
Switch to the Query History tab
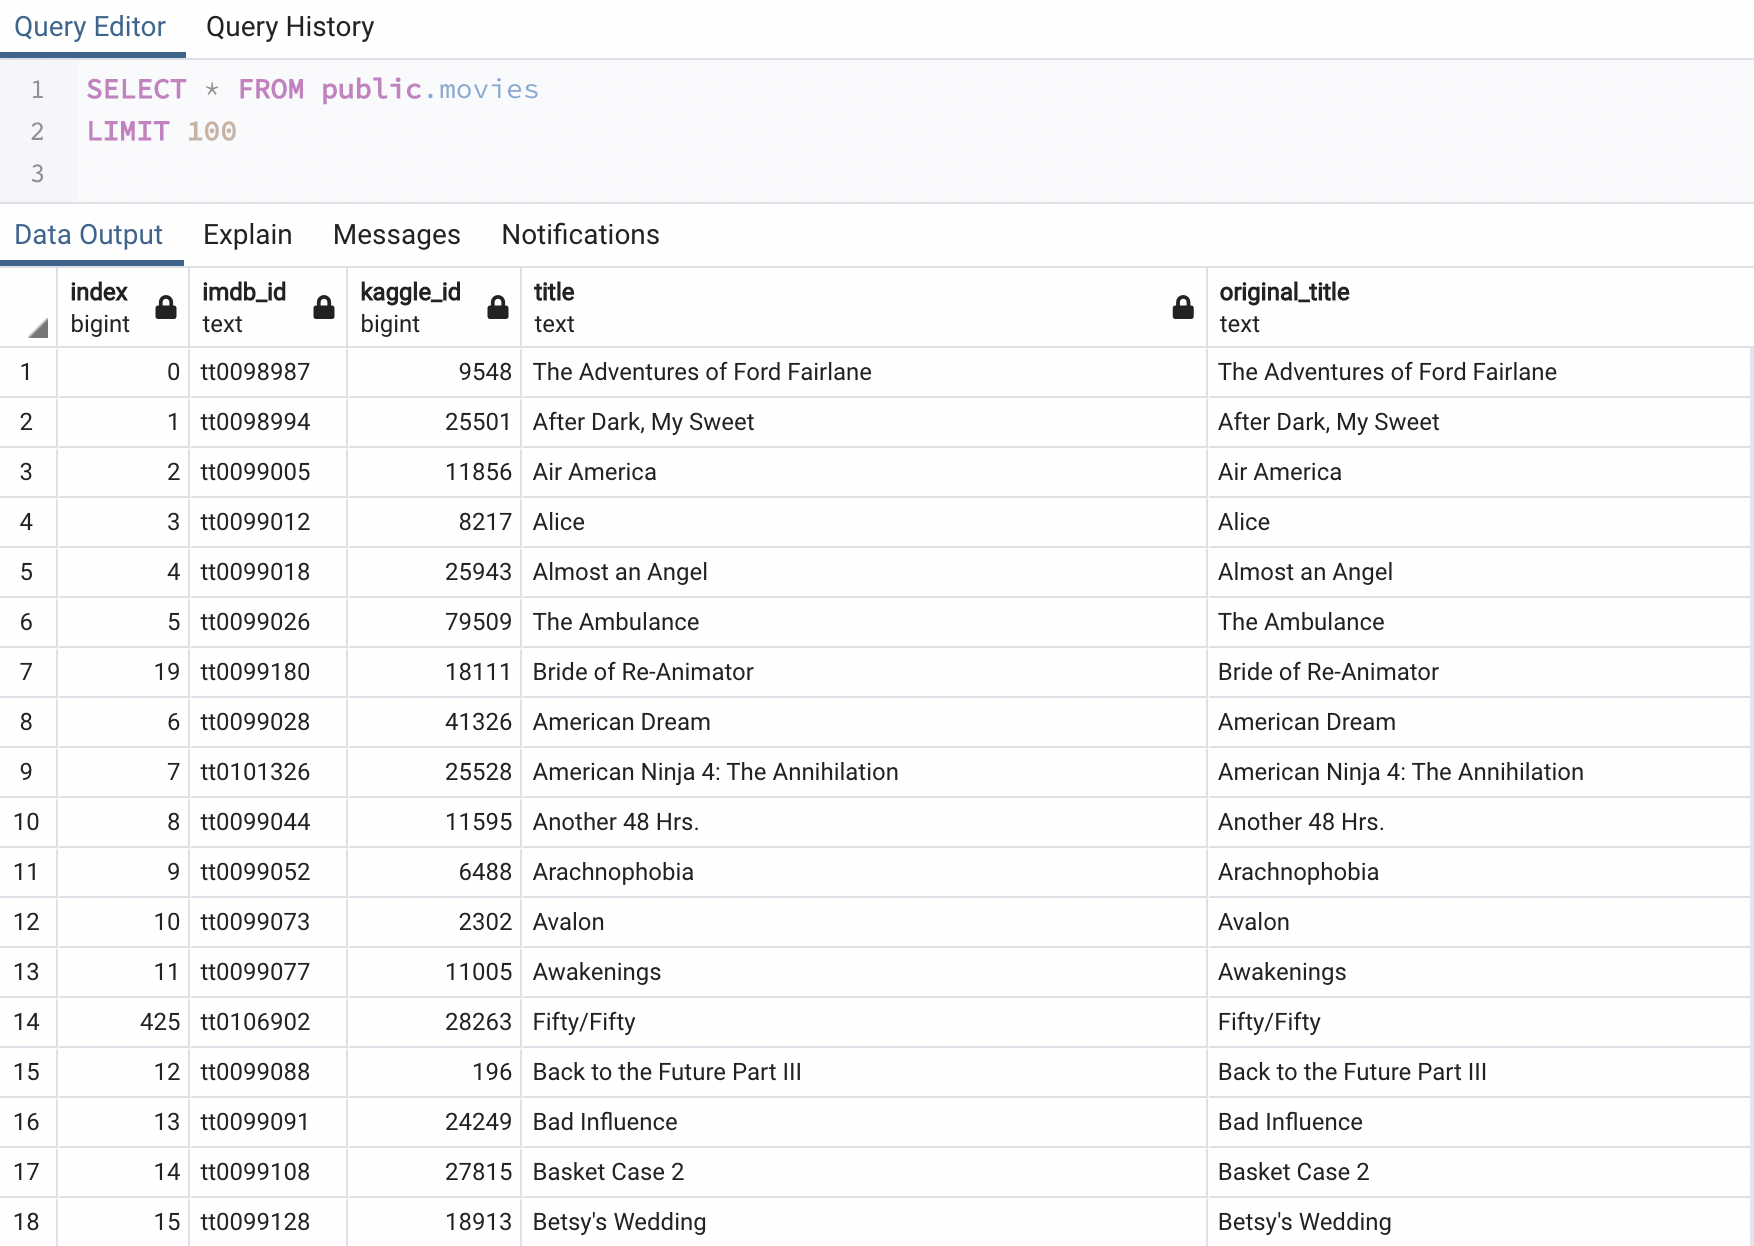(289, 27)
